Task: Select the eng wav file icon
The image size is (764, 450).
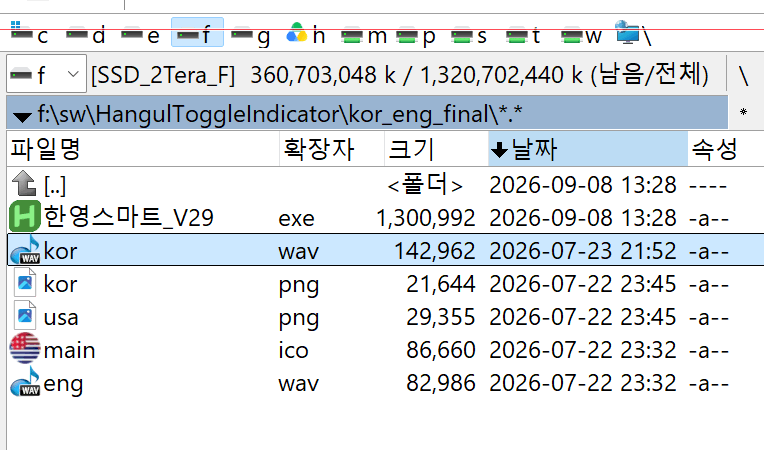Action: (x=25, y=382)
